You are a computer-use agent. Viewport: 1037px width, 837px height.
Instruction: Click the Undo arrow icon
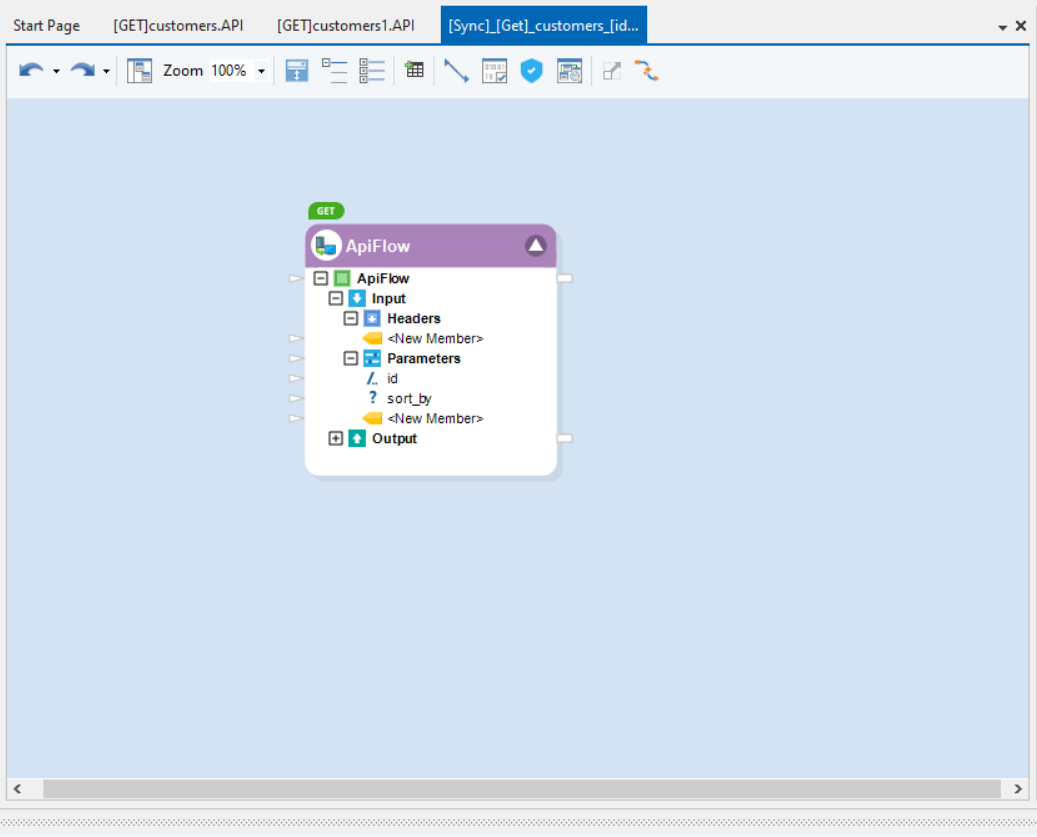point(31,71)
